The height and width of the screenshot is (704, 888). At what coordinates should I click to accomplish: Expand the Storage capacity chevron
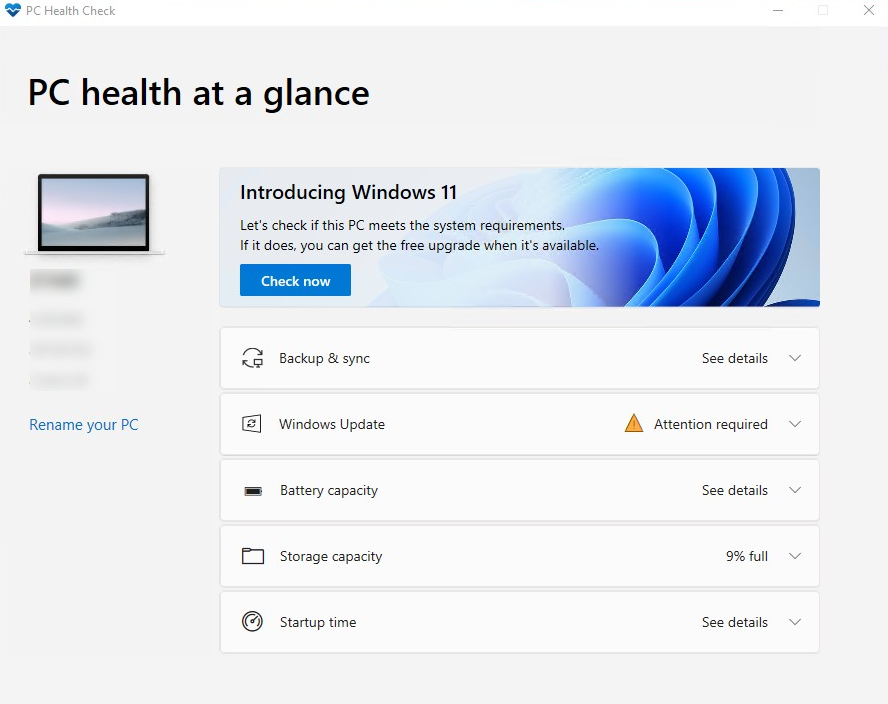click(795, 556)
